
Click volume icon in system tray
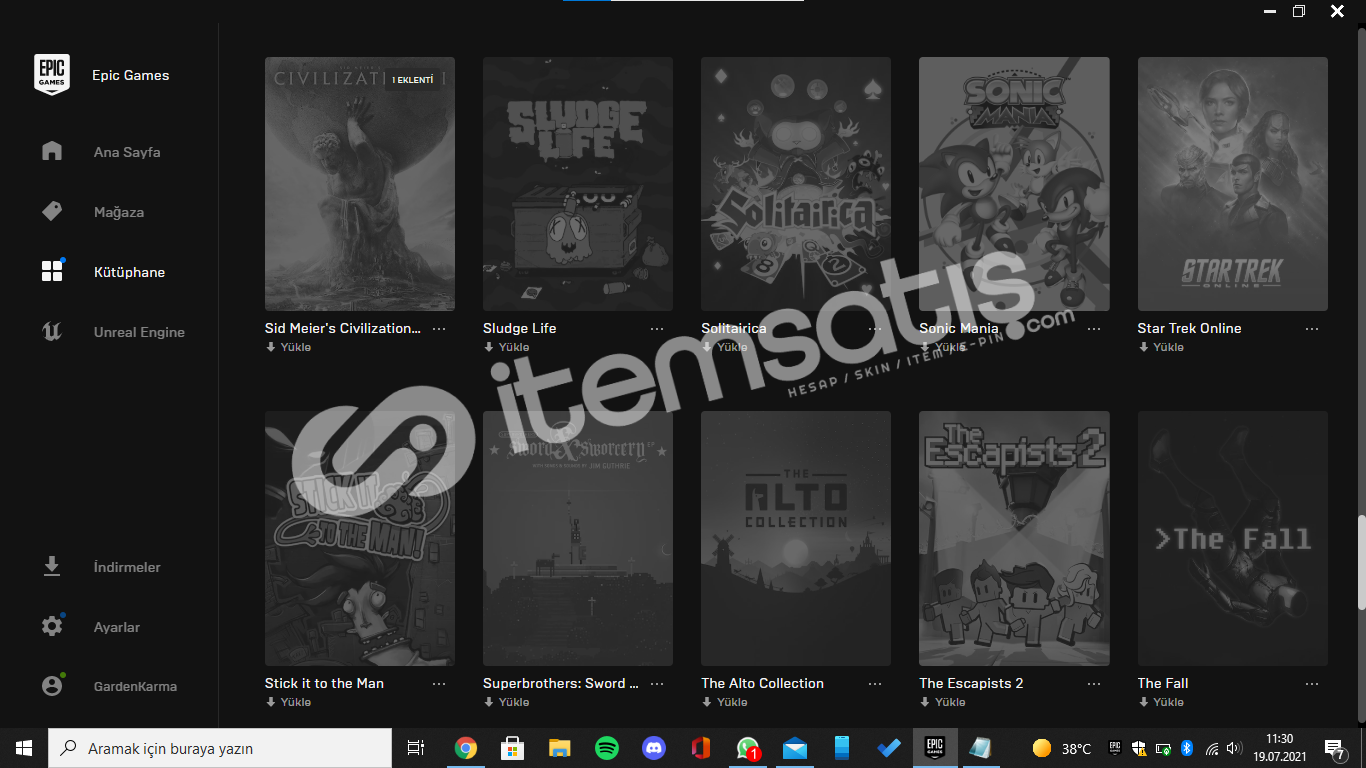(1236, 748)
